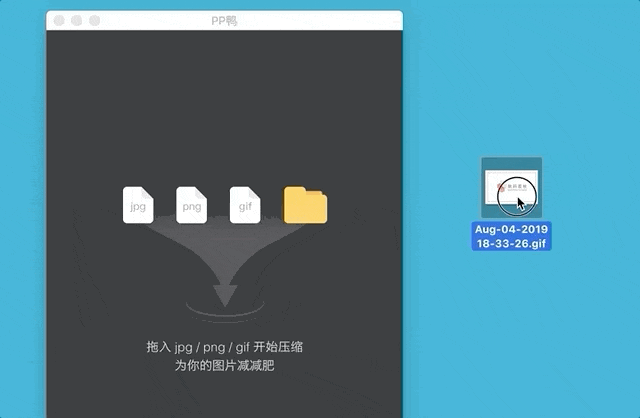The image size is (640, 418).
Task: Click the gif file type icon
Action: coord(245,205)
